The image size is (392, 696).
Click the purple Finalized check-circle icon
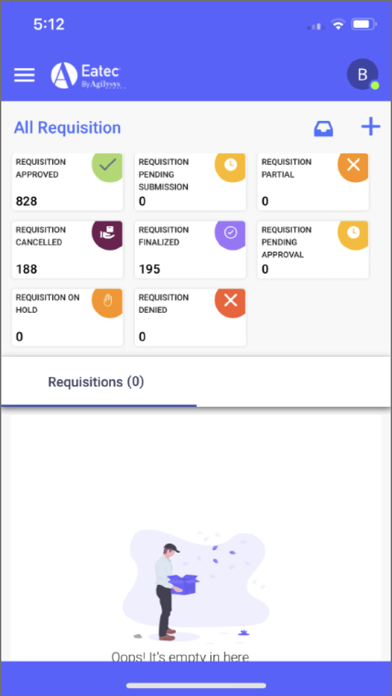coord(230,234)
